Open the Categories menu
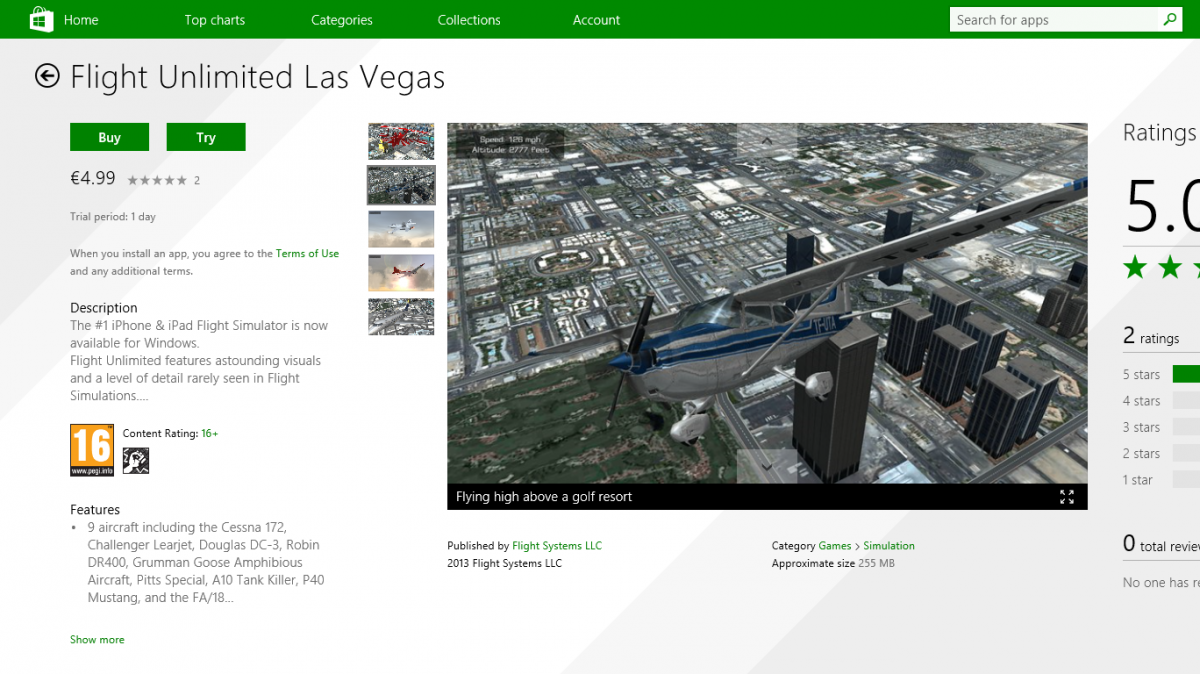The width and height of the screenshot is (1200, 674). (x=342, y=20)
